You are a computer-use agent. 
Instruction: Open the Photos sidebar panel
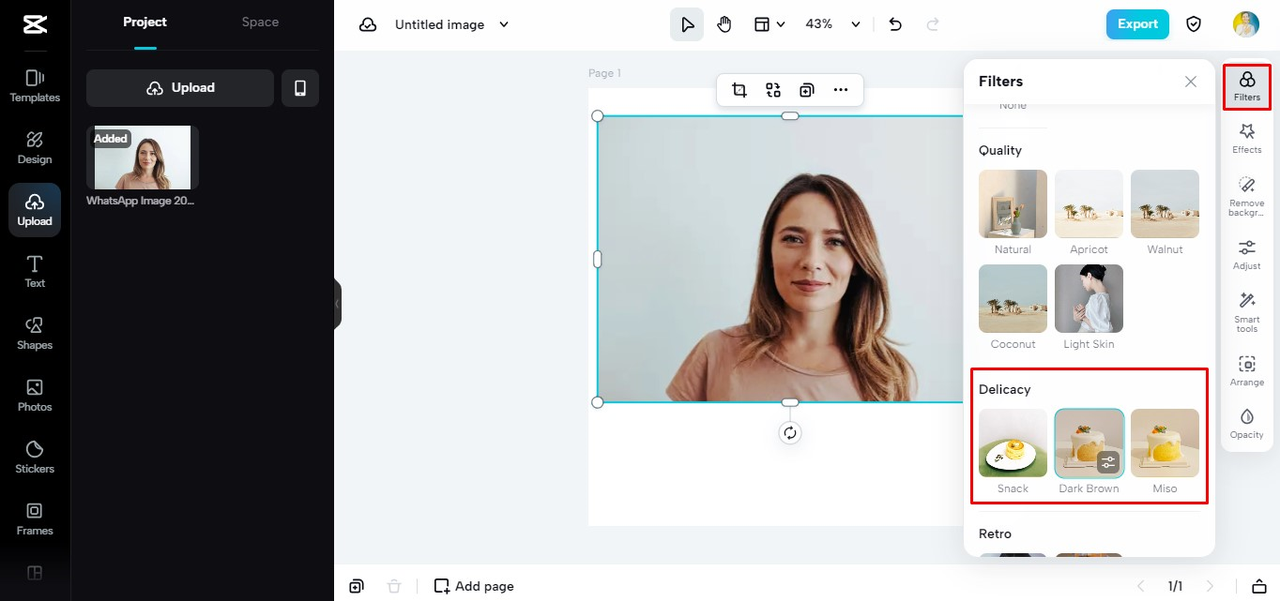(34, 395)
